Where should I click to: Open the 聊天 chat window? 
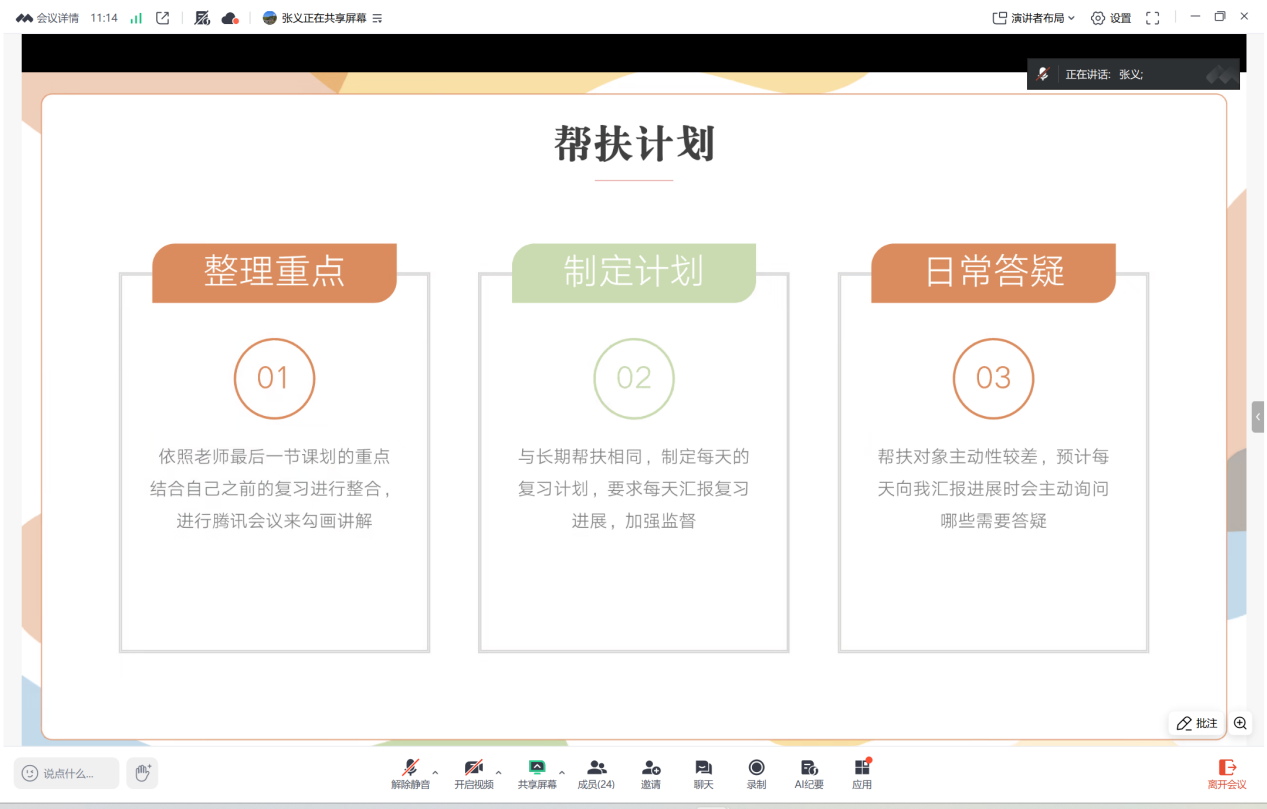click(704, 773)
